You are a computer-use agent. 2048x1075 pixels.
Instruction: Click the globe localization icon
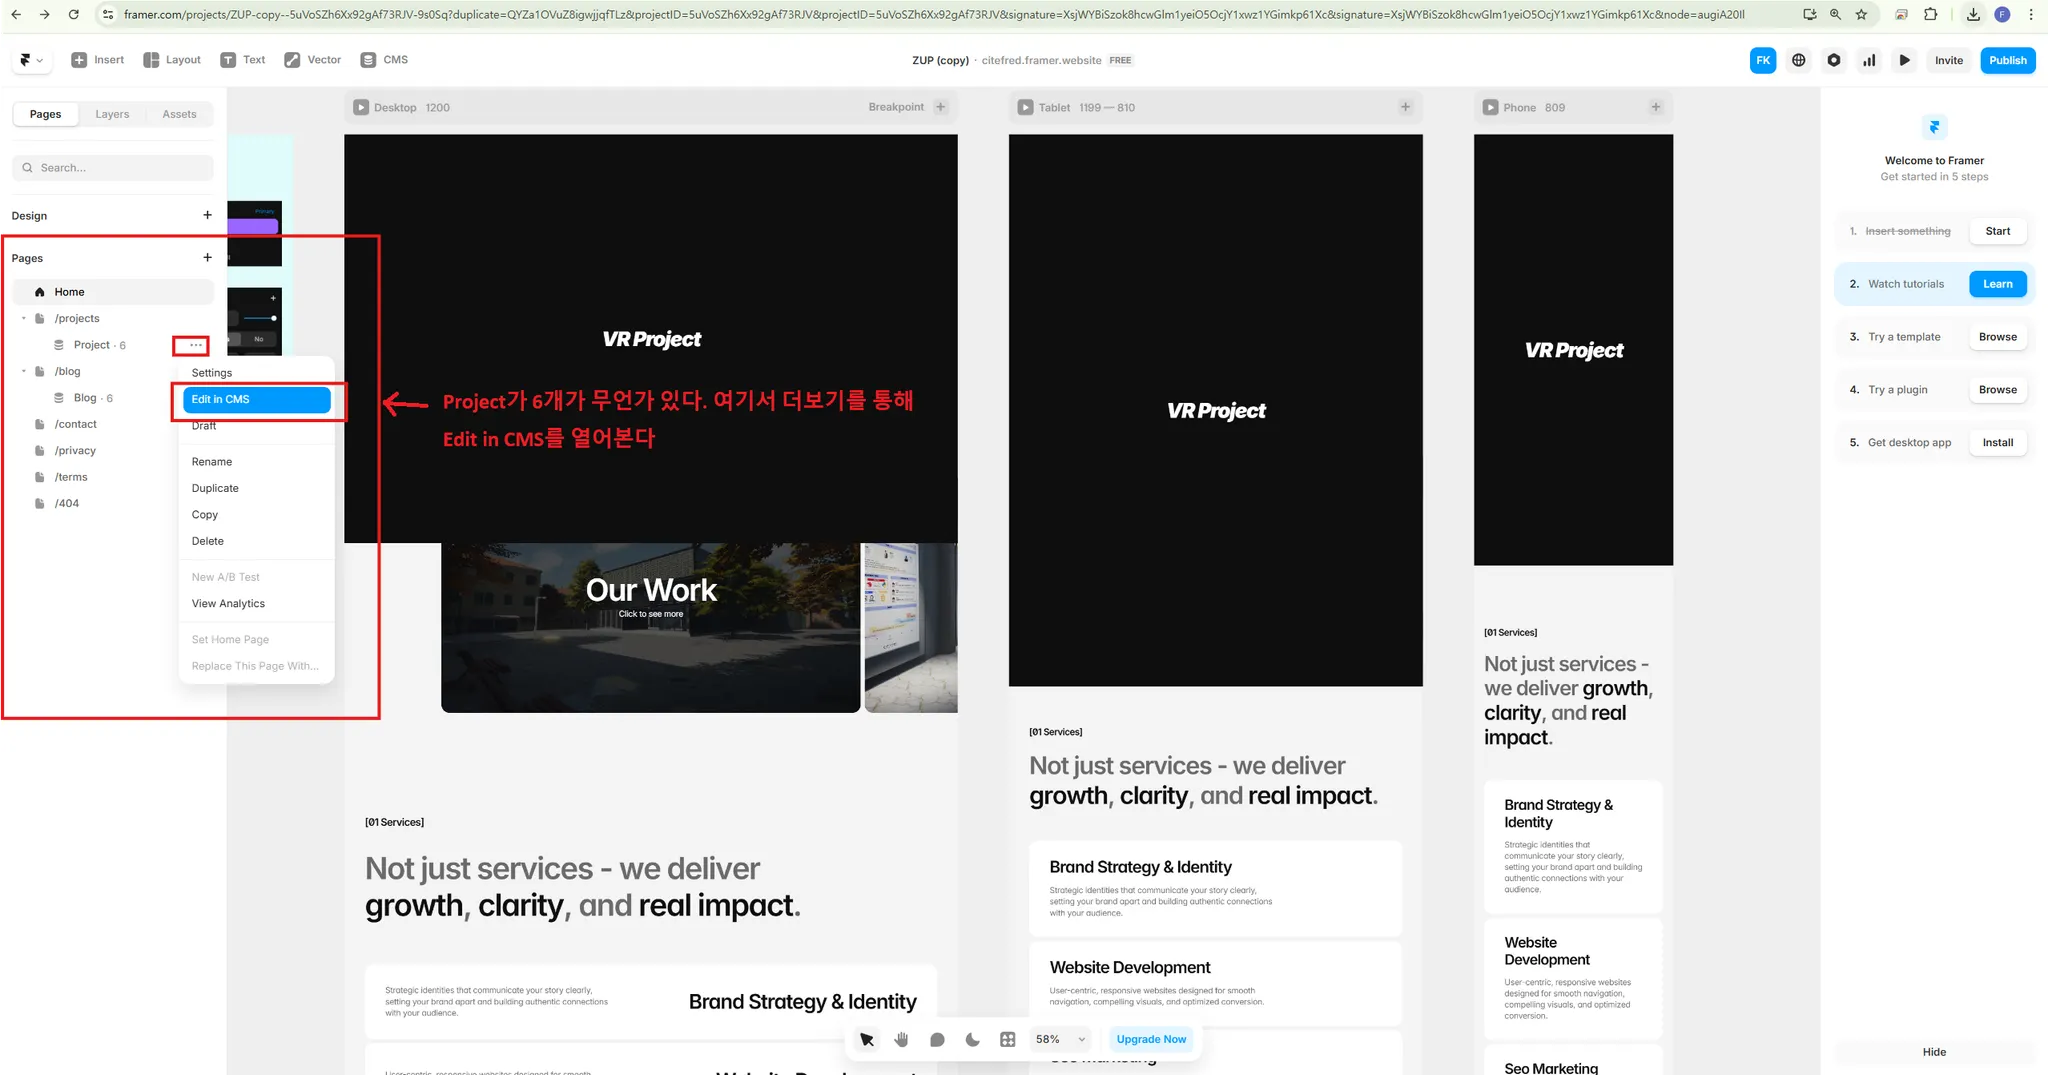click(x=1798, y=60)
